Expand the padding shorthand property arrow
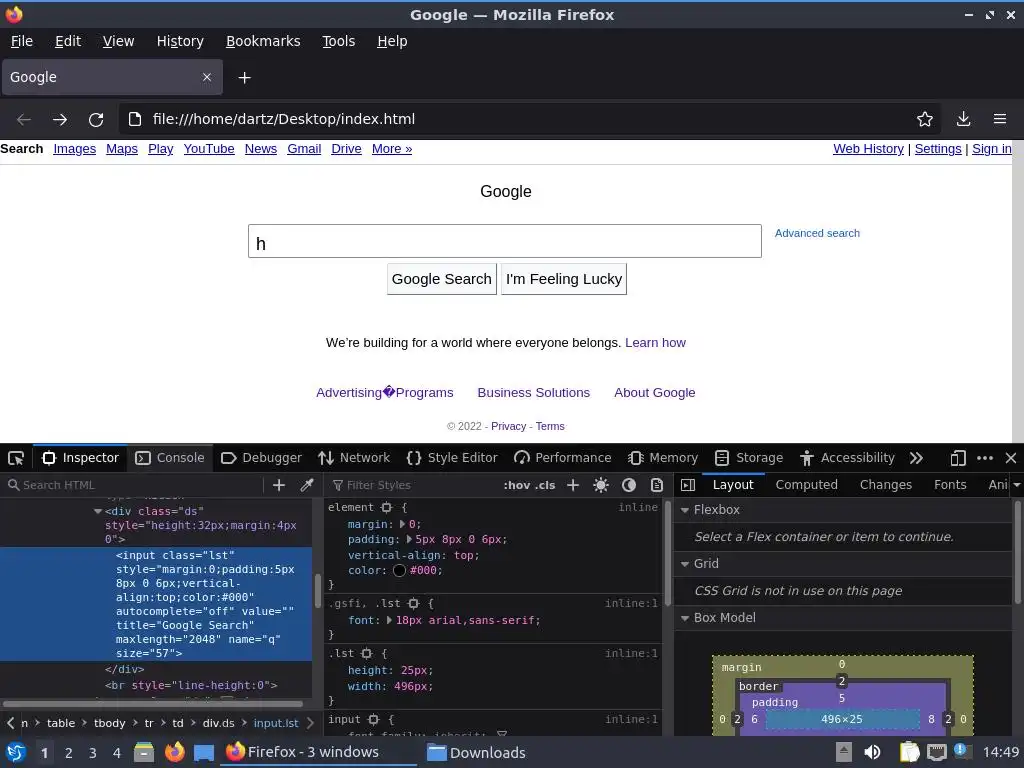Screen dimensions: 1024x768 tap(409, 539)
